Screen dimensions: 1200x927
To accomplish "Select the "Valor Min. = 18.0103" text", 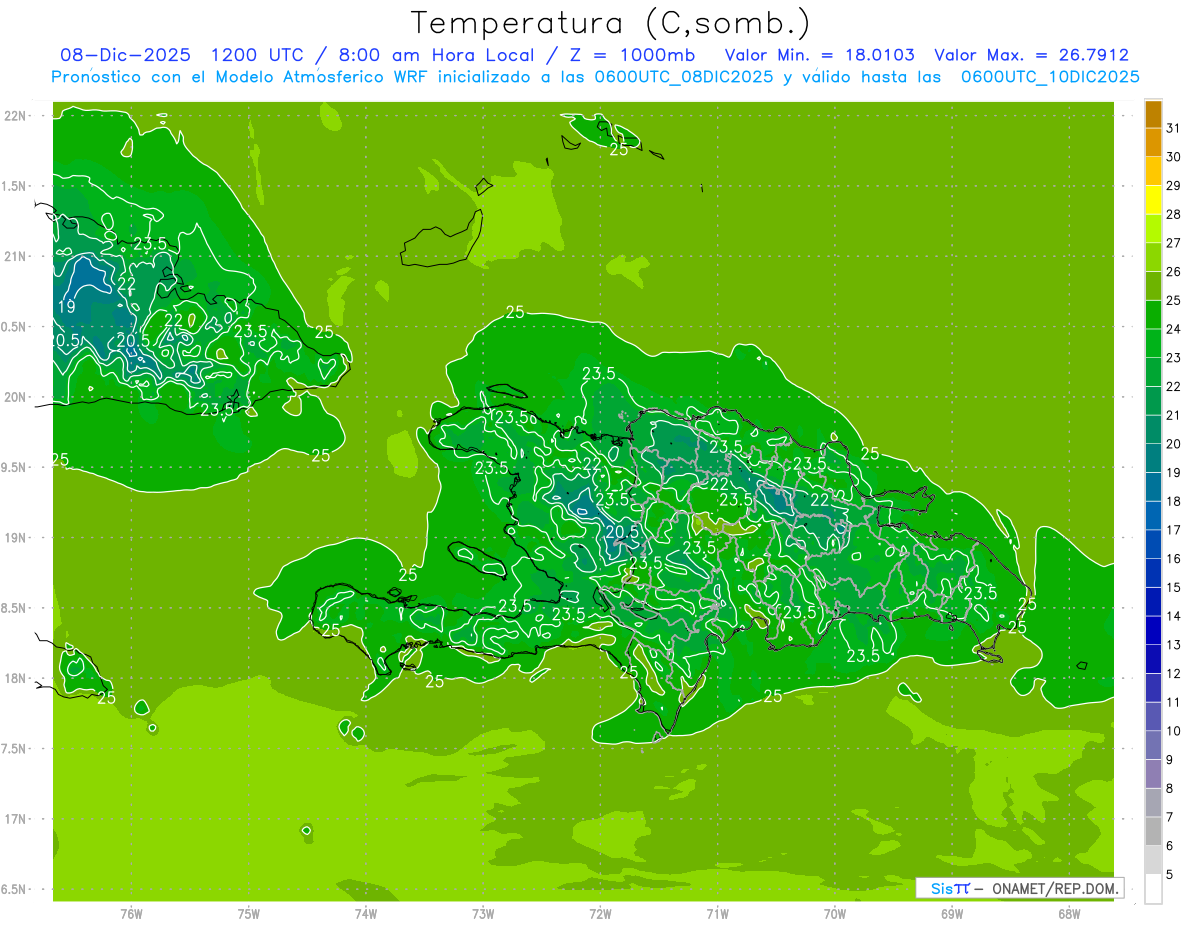I will click(x=819, y=55).
